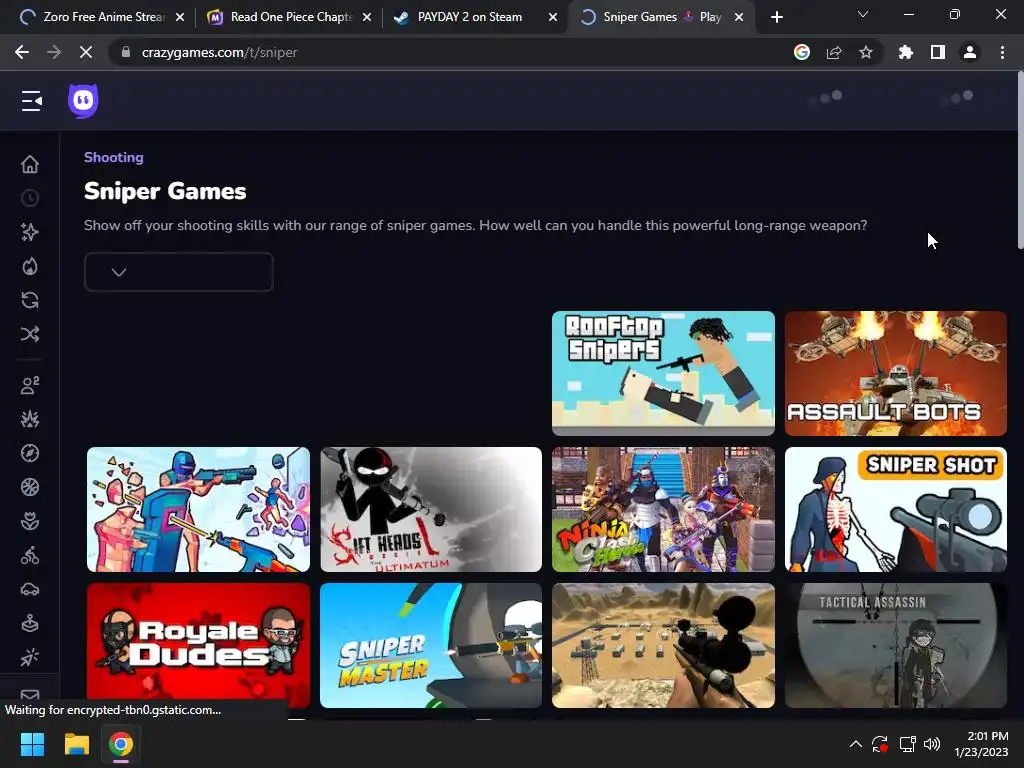The width and height of the screenshot is (1024, 768).
Task: Share this page icon in address bar
Action: (834, 52)
